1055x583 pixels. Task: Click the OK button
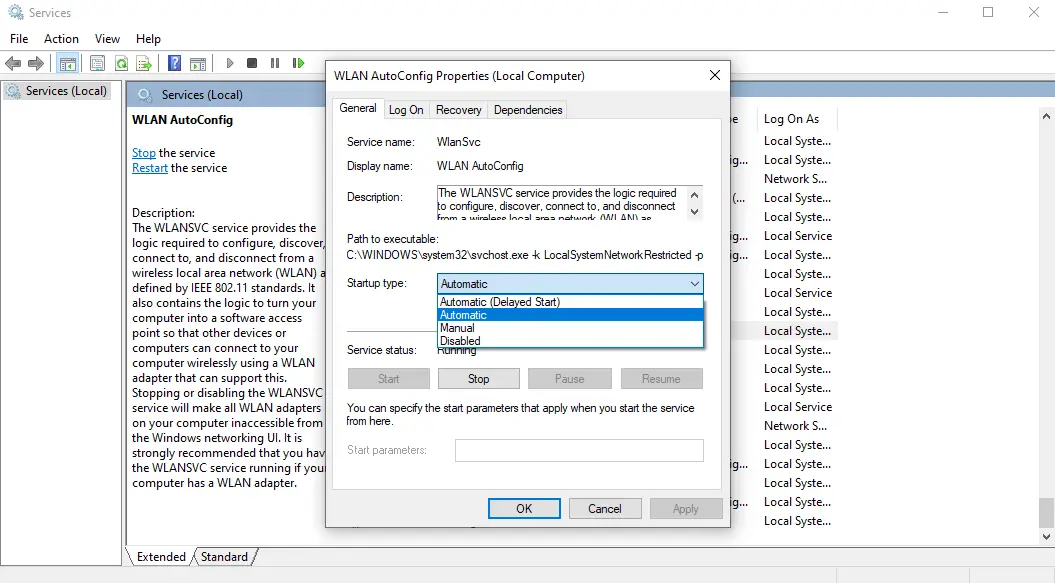click(x=524, y=509)
